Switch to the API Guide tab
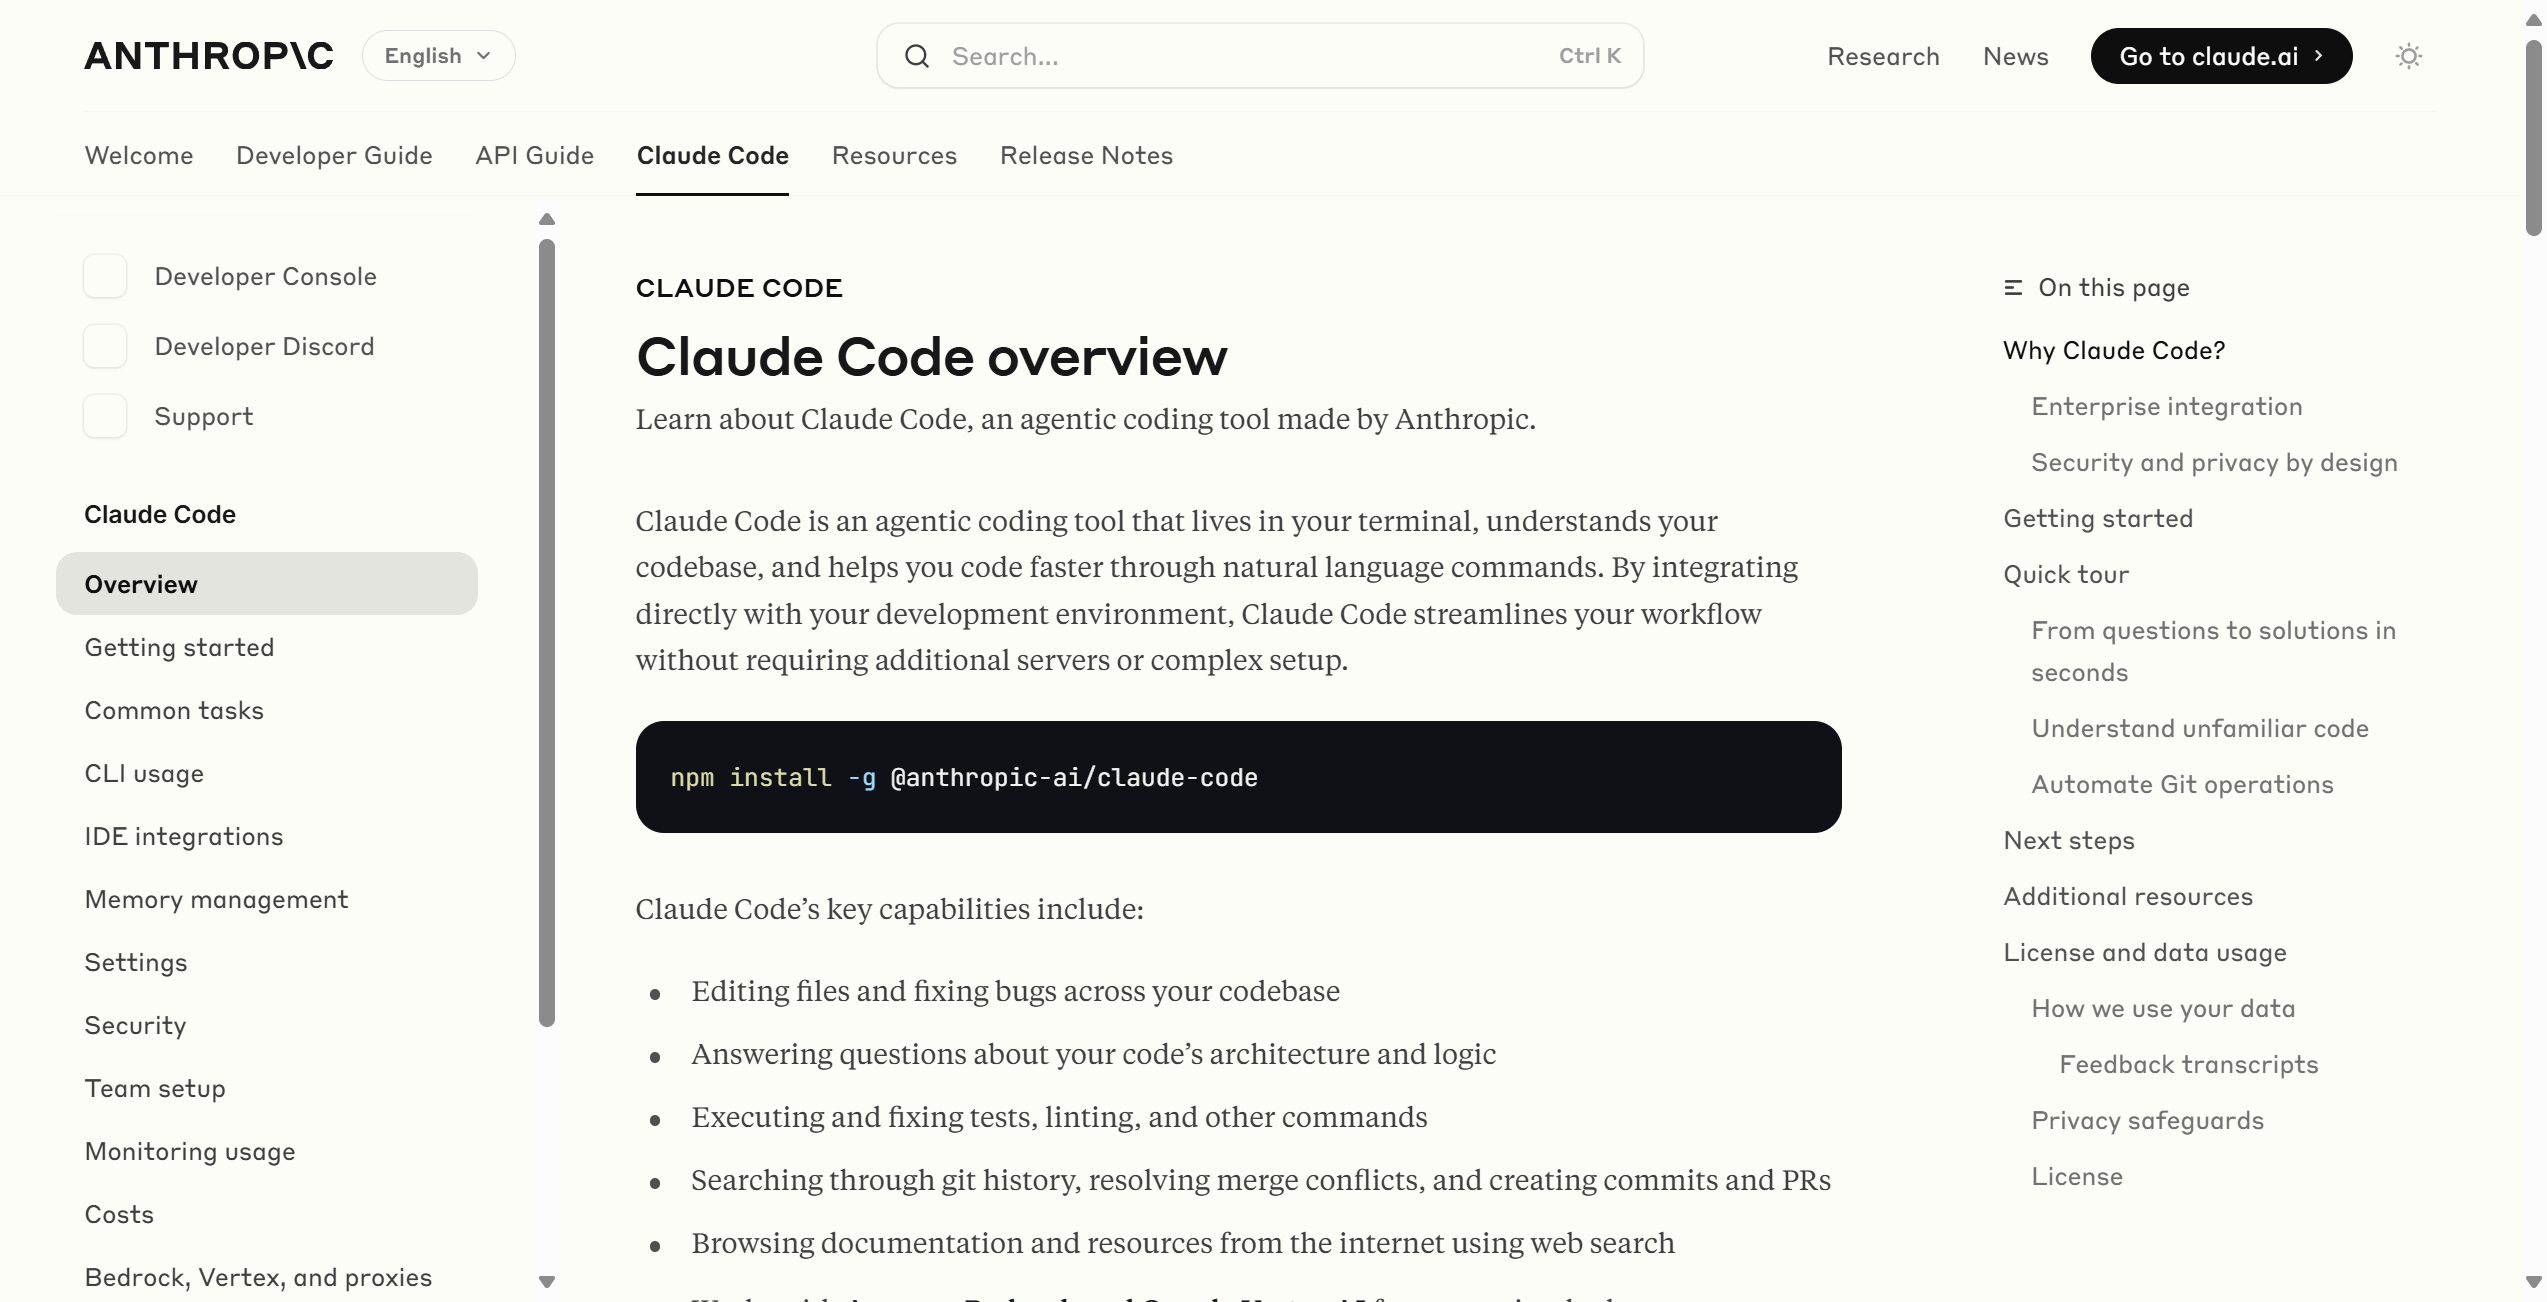Viewport: 2547px width, 1302px height. [x=534, y=155]
